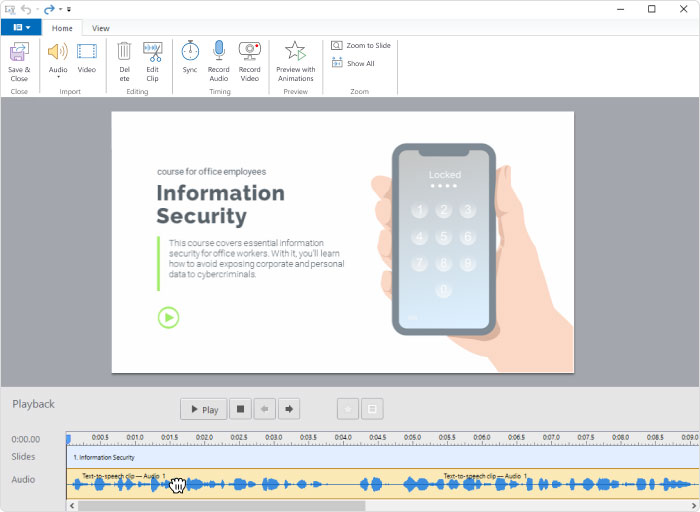Click the Show All zoom icon
The image size is (700, 512).
click(x=337, y=63)
